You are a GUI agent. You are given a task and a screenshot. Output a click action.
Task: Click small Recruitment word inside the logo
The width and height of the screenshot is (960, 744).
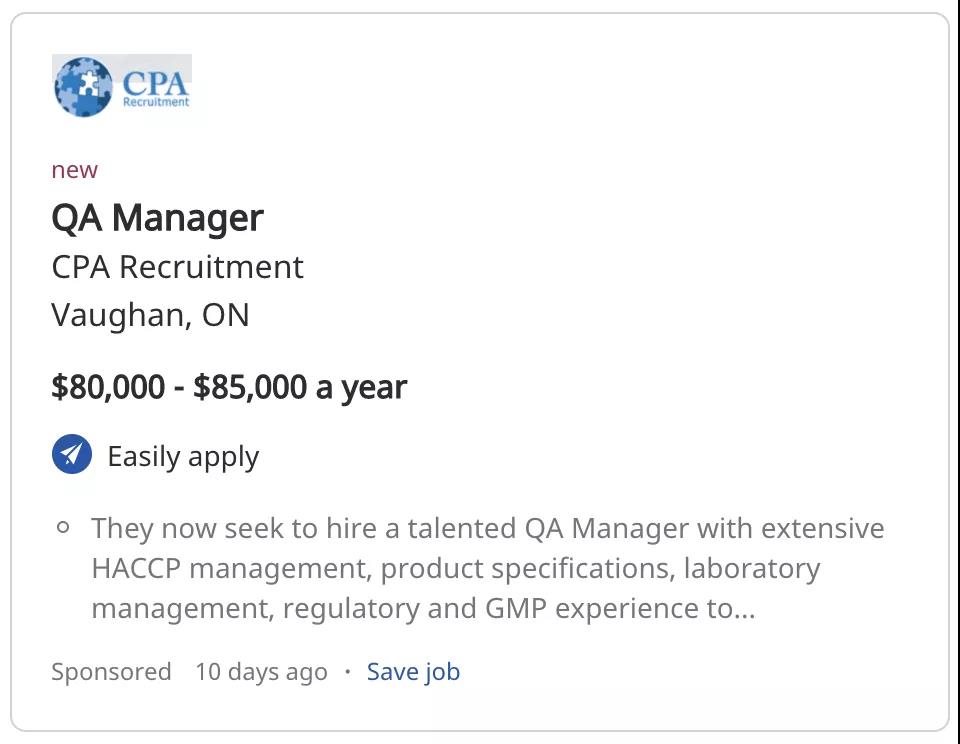click(x=156, y=102)
